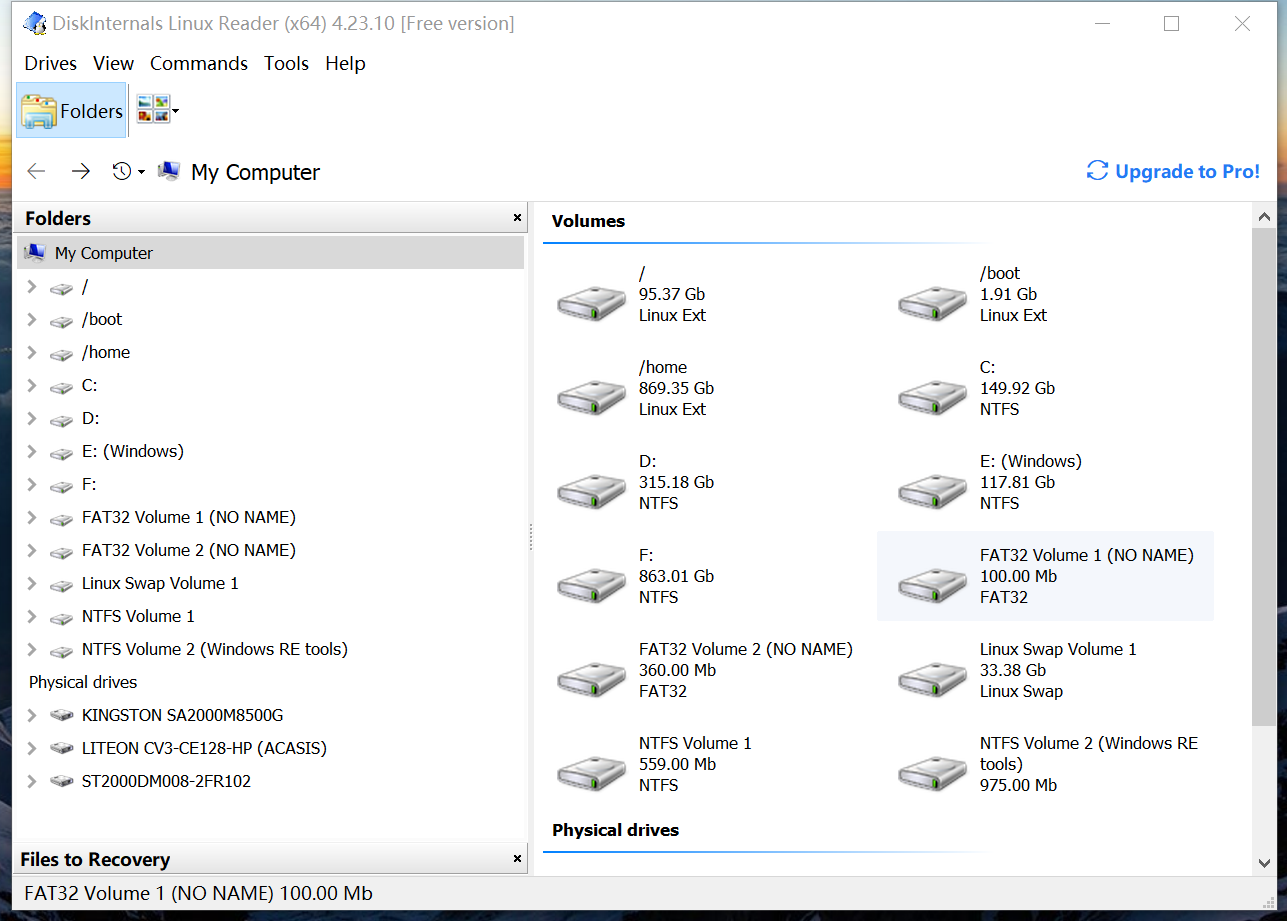The width and height of the screenshot is (1287, 921).
Task: Close the Folders panel
Action: point(517,218)
